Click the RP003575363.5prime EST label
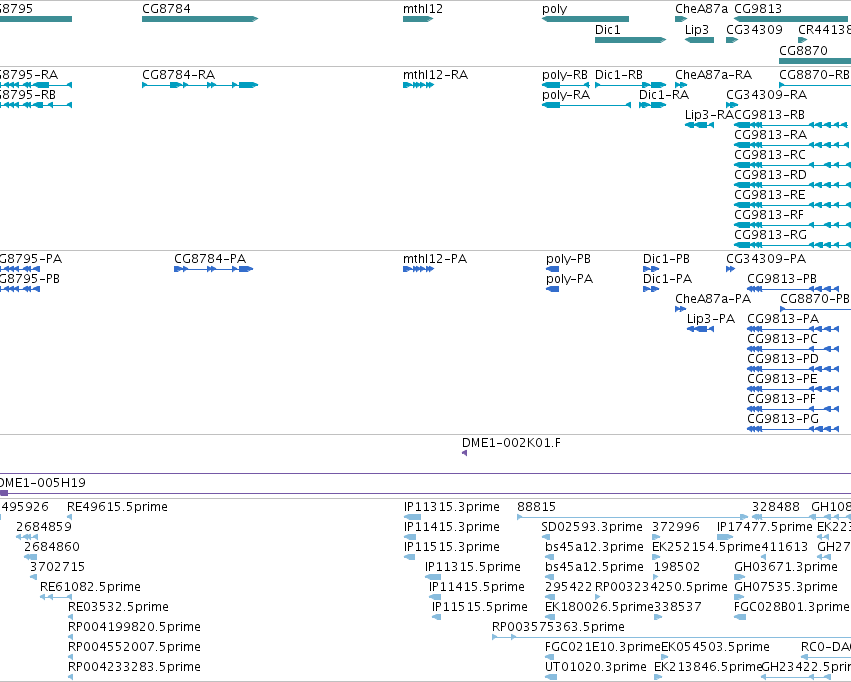 tap(558, 627)
